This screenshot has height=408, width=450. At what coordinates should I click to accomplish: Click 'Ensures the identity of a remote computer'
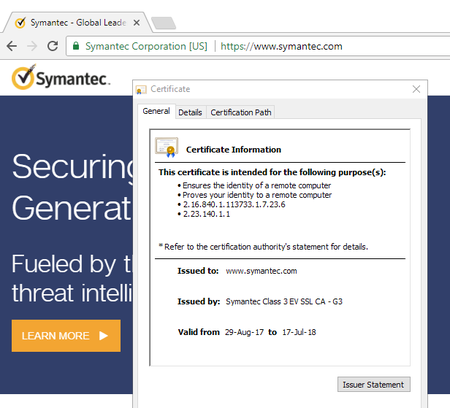click(257, 185)
